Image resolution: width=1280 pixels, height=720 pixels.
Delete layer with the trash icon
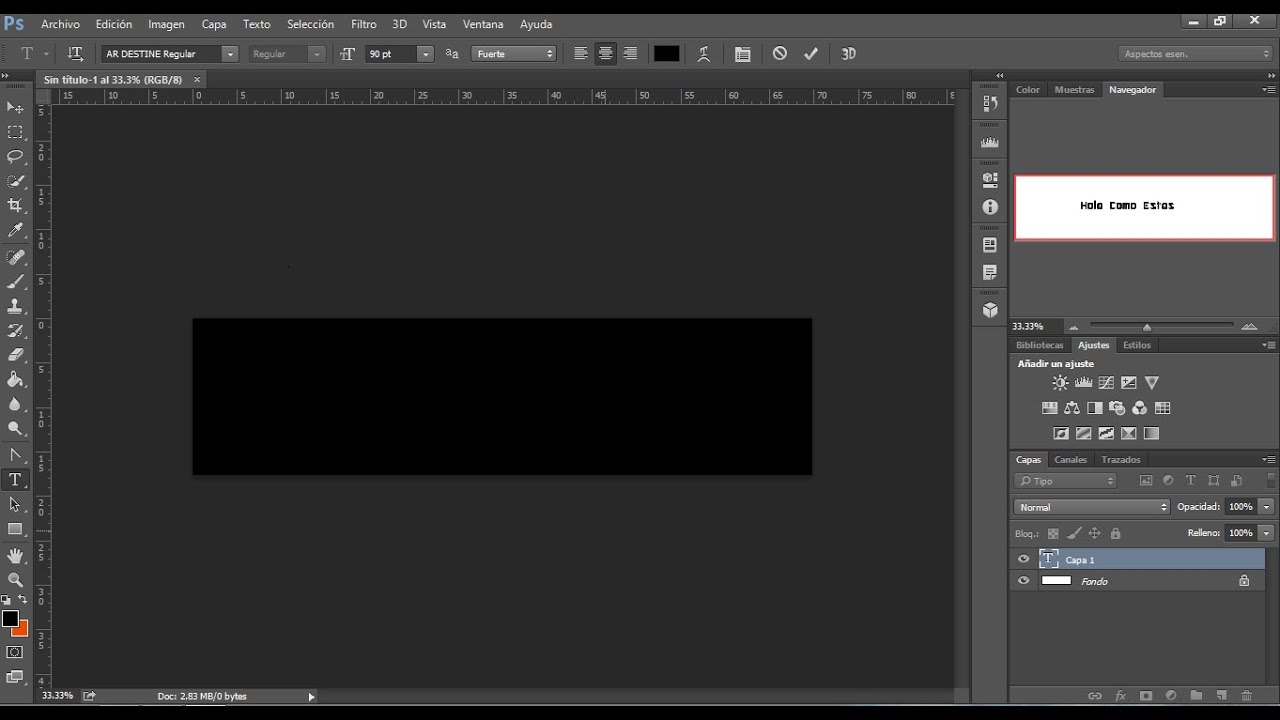coord(1246,696)
